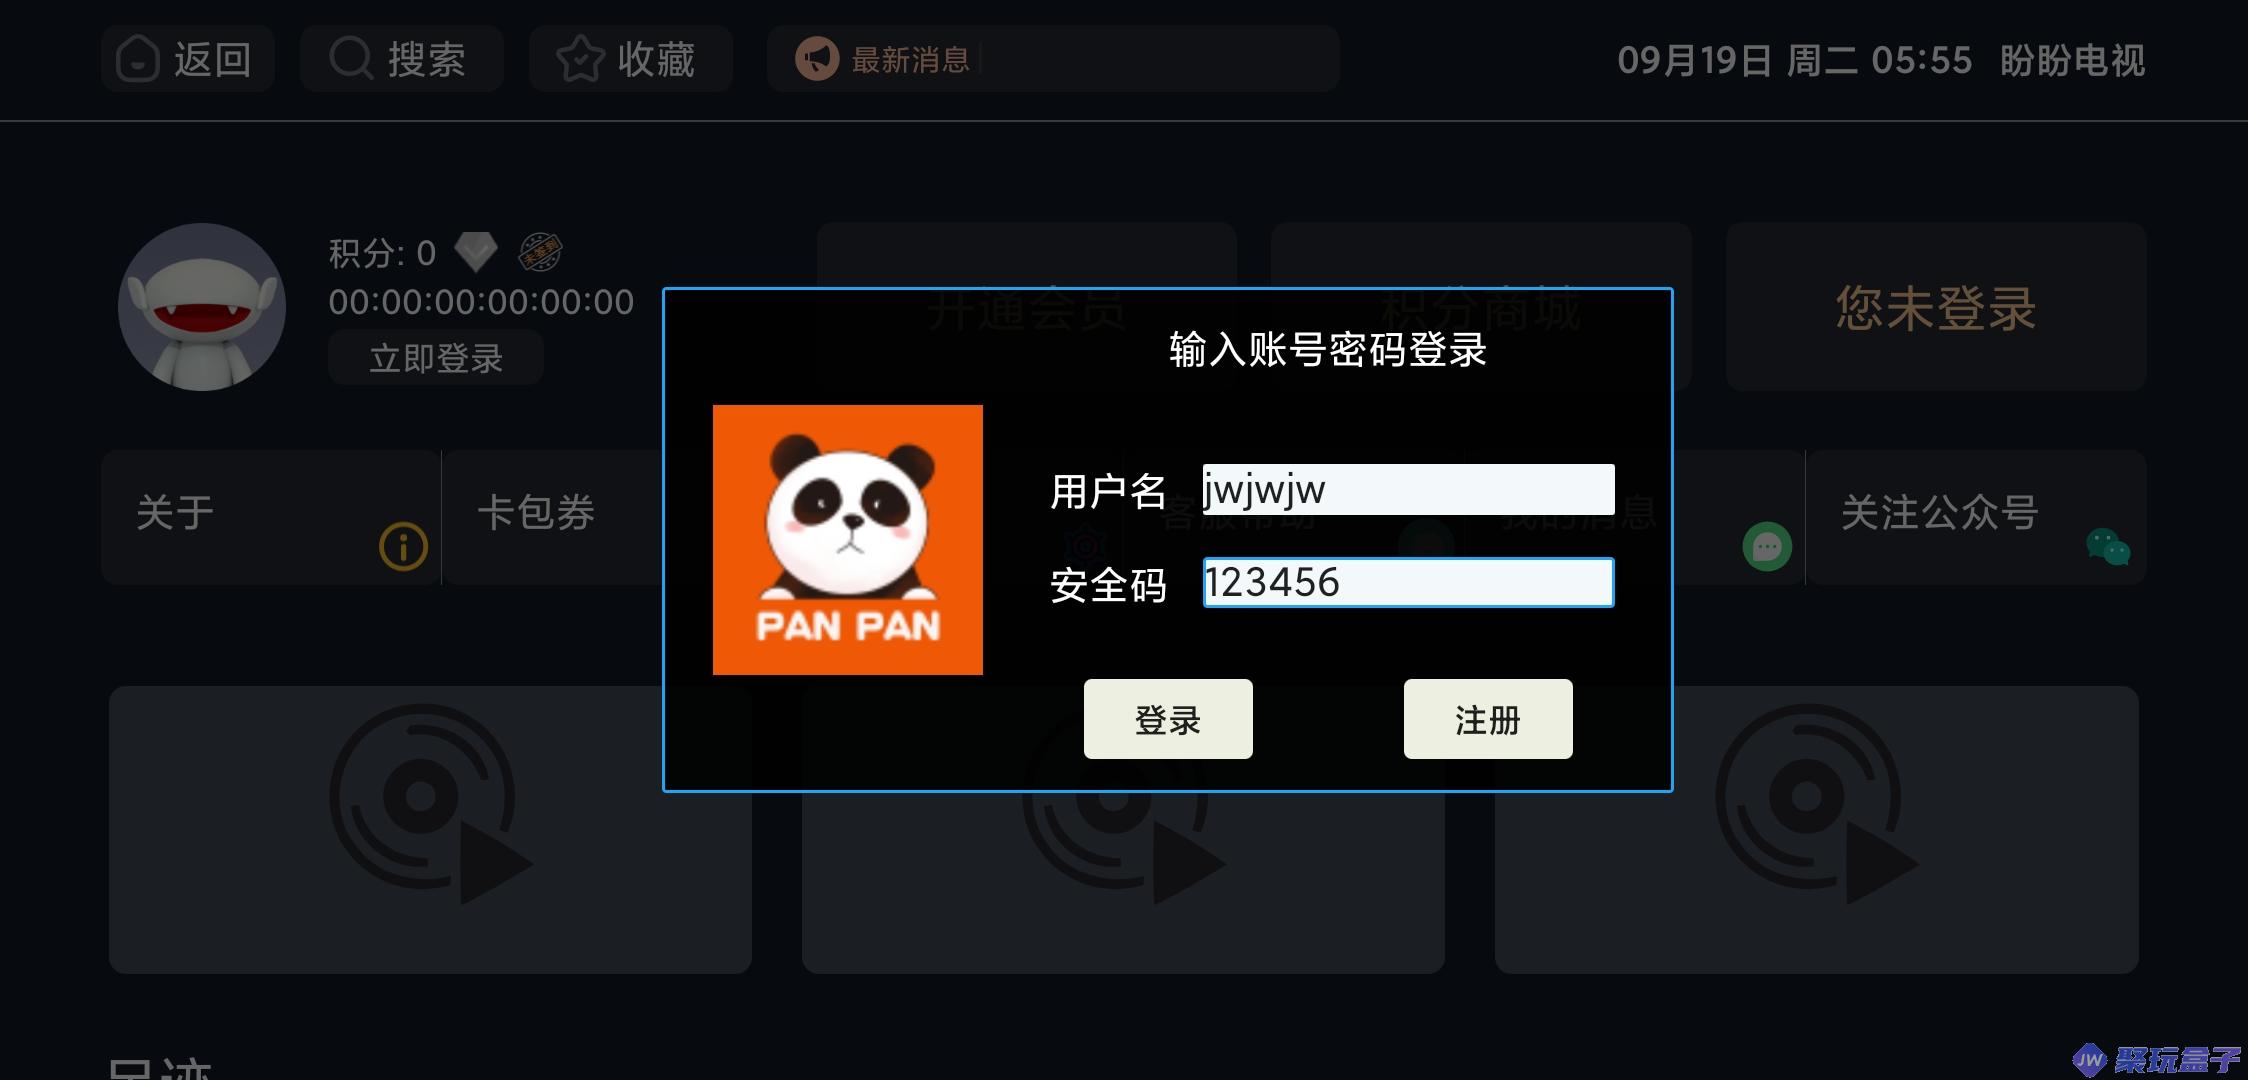Click the 返回 home icon
This screenshot has height=1080, width=2248.
click(x=137, y=60)
